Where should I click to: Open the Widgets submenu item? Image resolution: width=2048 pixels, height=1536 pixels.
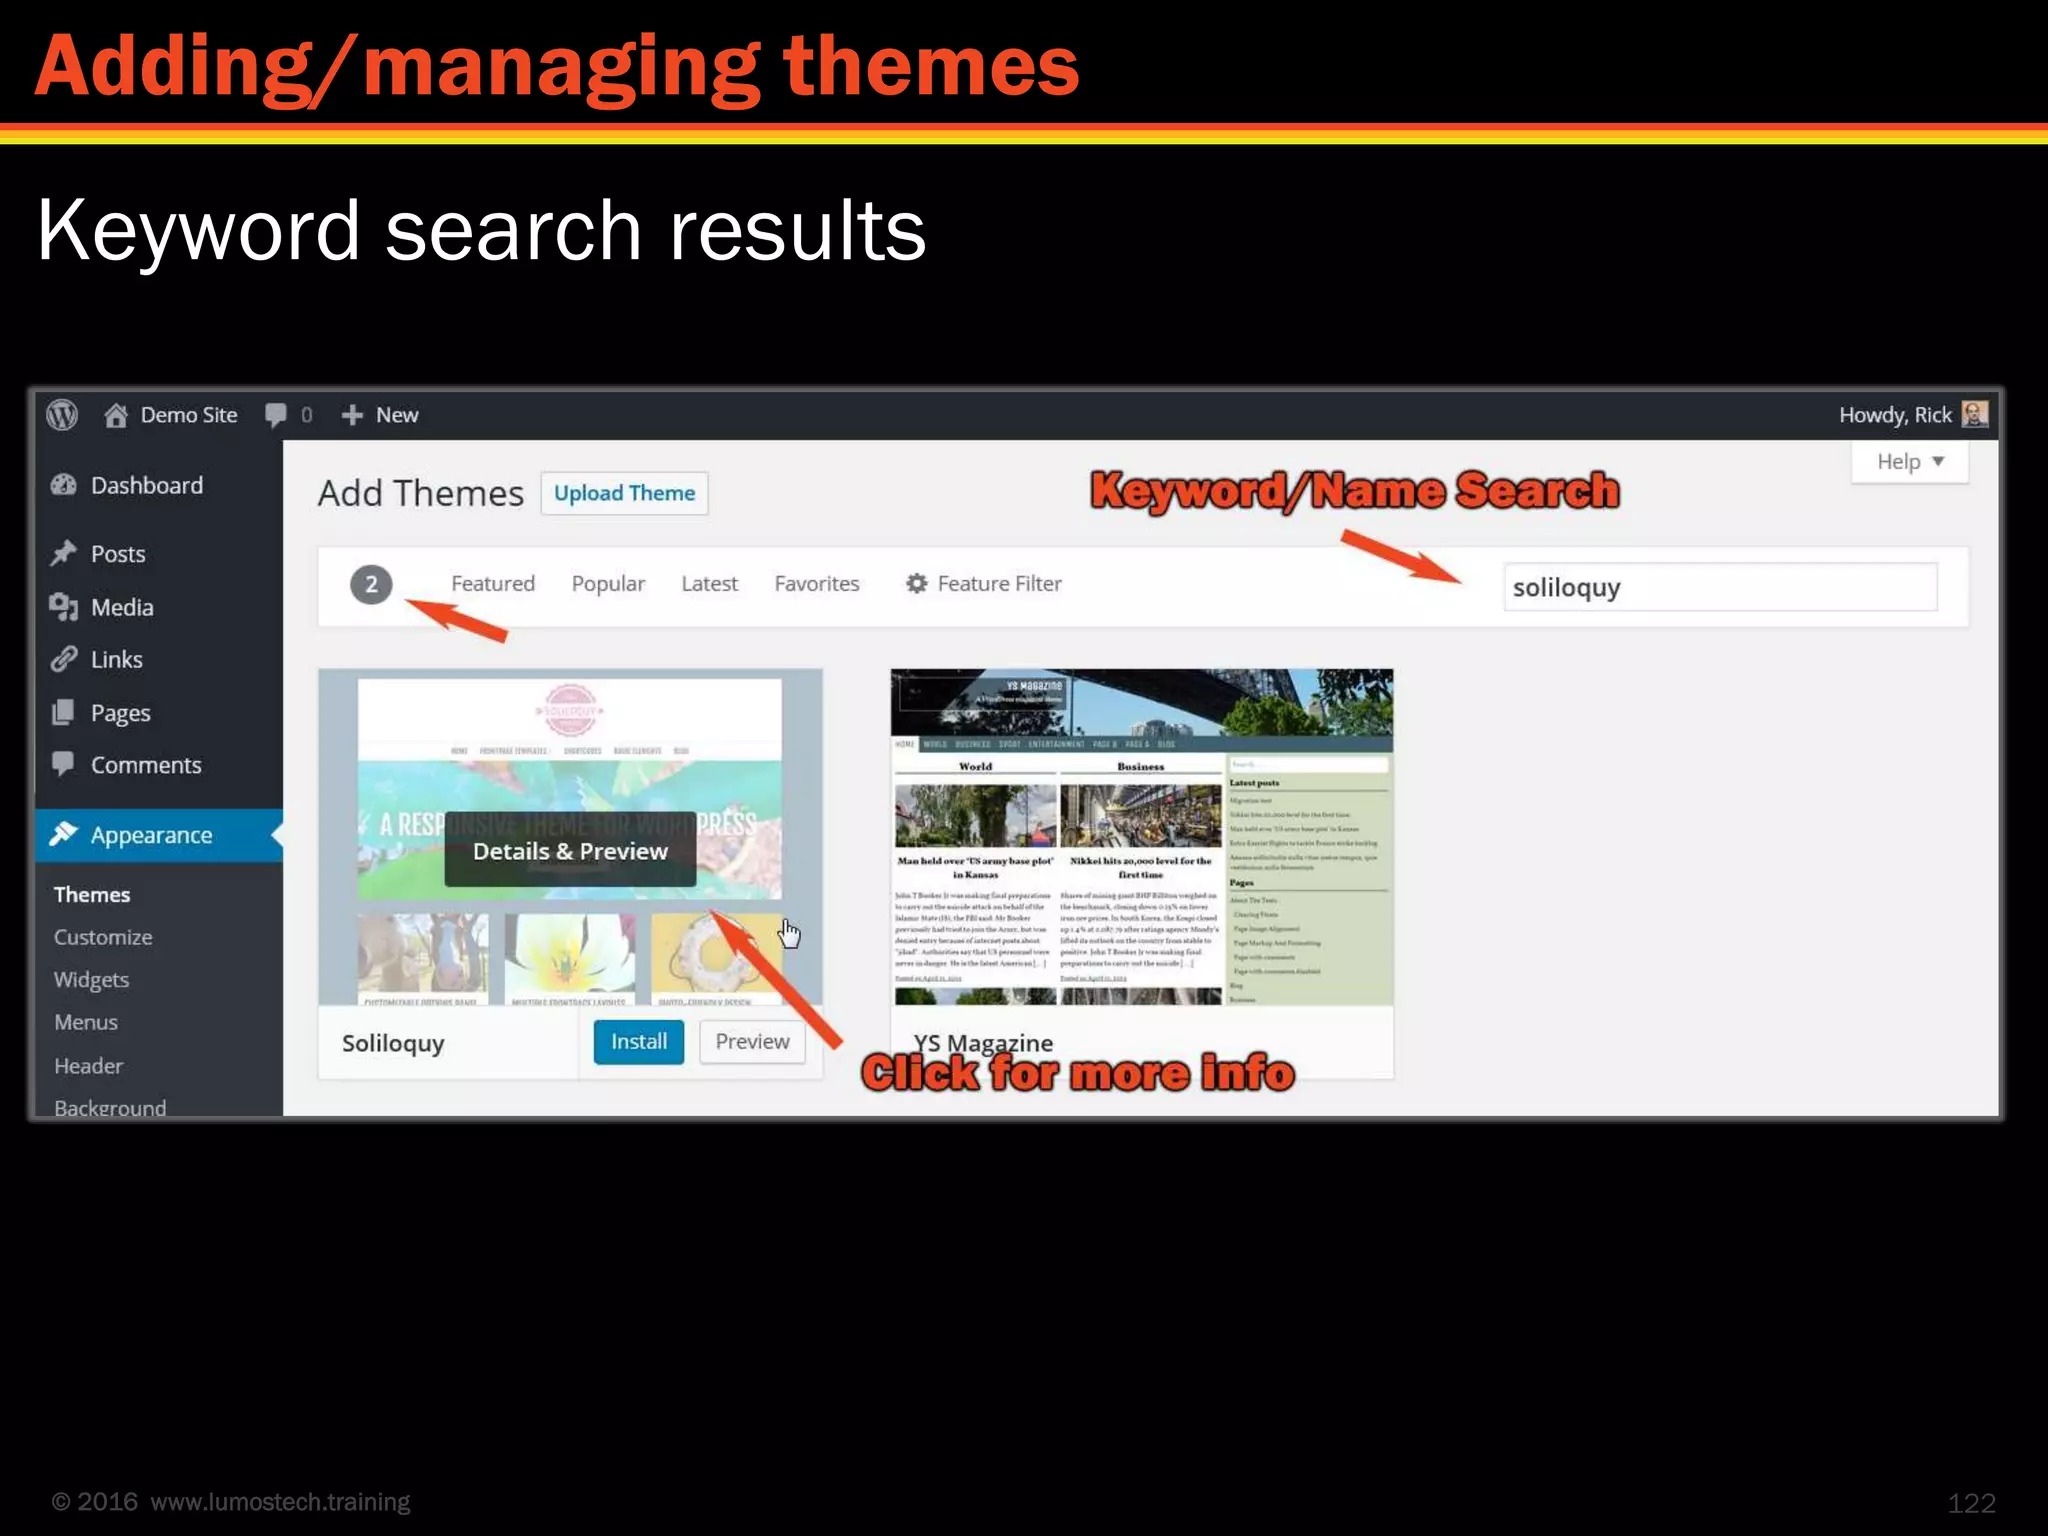pyautogui.click(x=92, y=980)
